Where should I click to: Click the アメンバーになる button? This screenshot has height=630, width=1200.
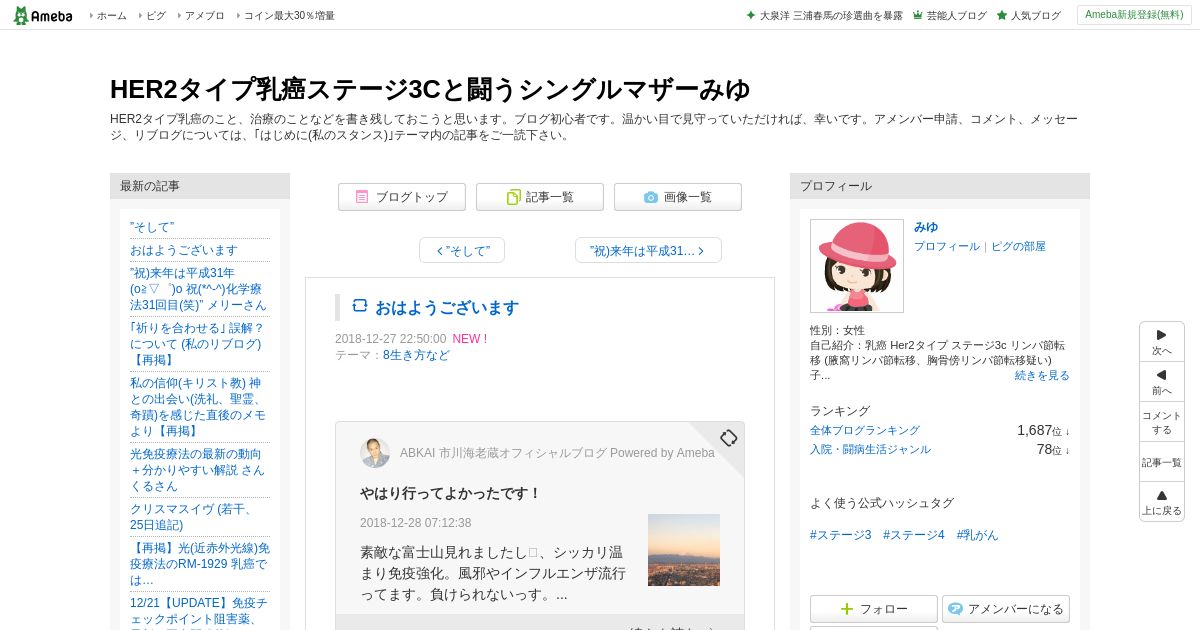pos(1006,609)
